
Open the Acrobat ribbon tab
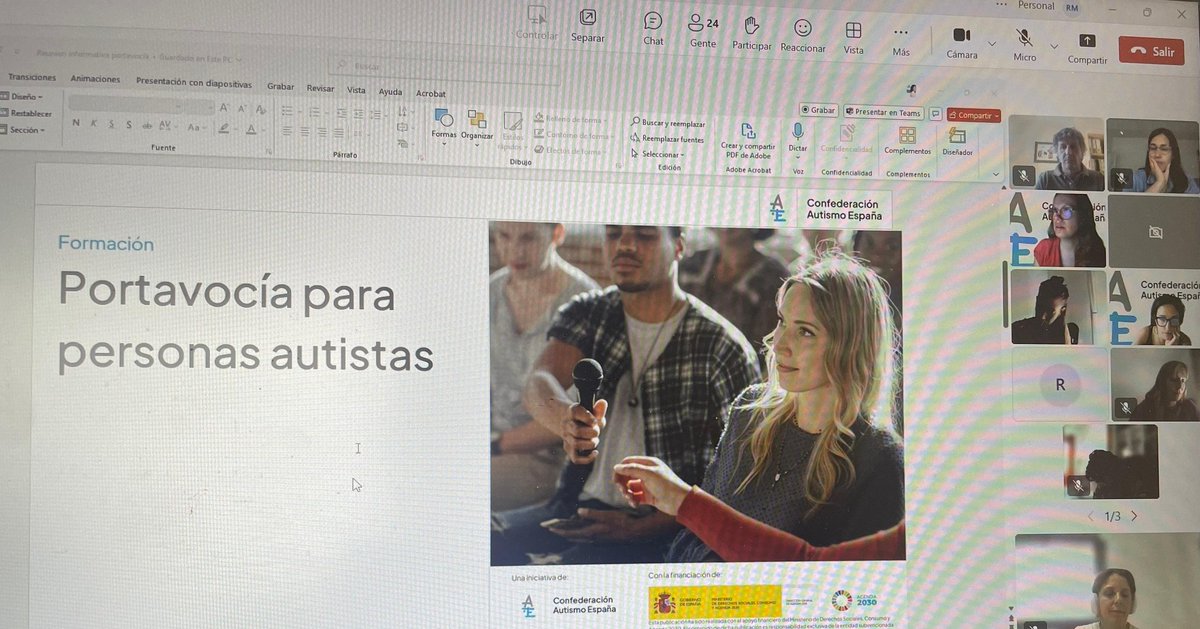click(431, 93)
